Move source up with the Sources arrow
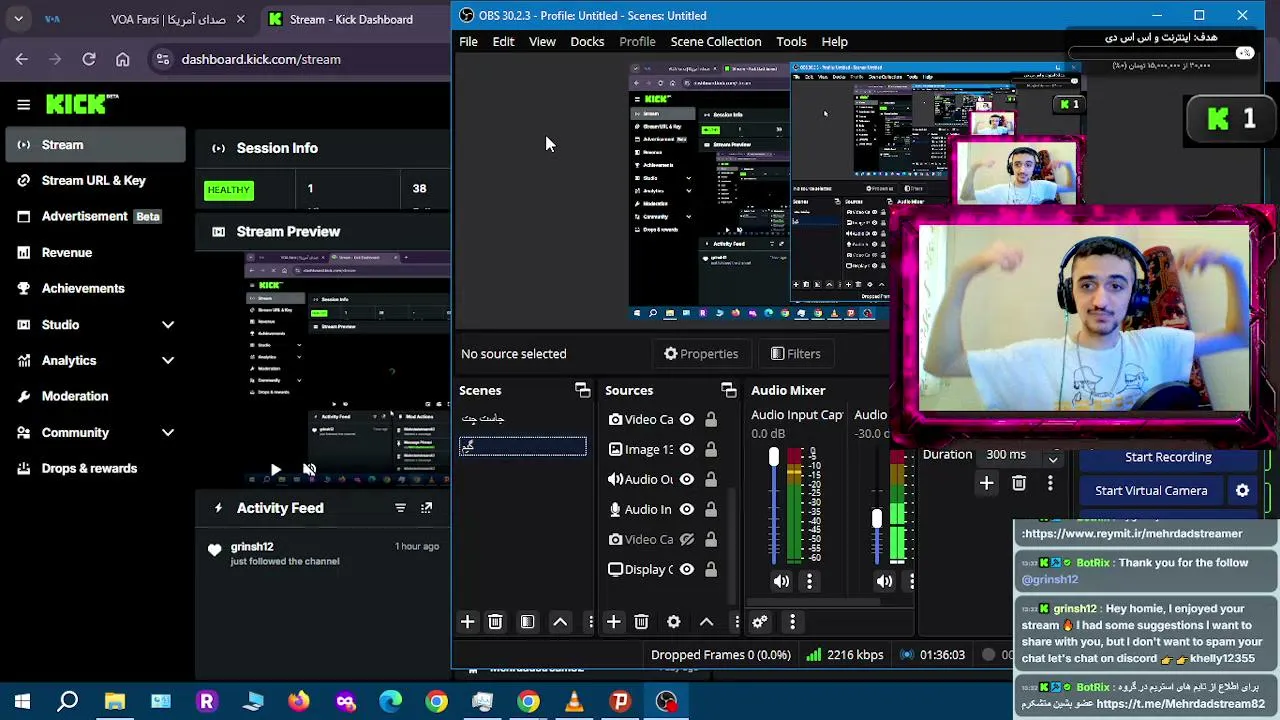1280x720 pixels. [706, 622]
